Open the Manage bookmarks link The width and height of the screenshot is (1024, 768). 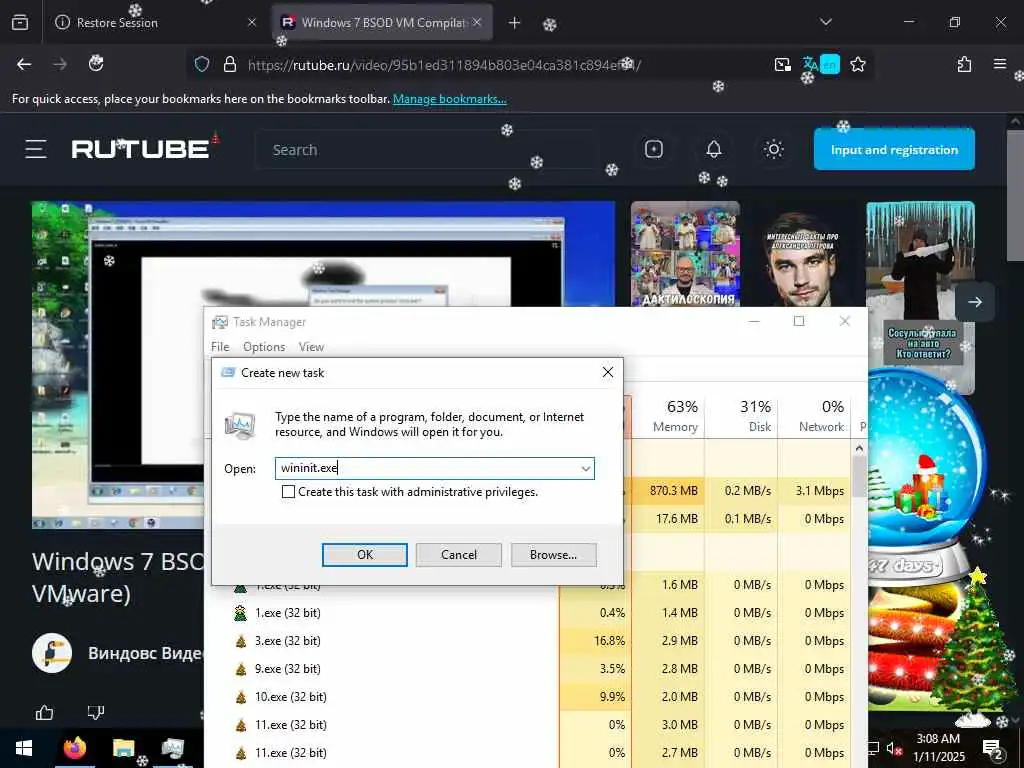[x=449, y=99]
